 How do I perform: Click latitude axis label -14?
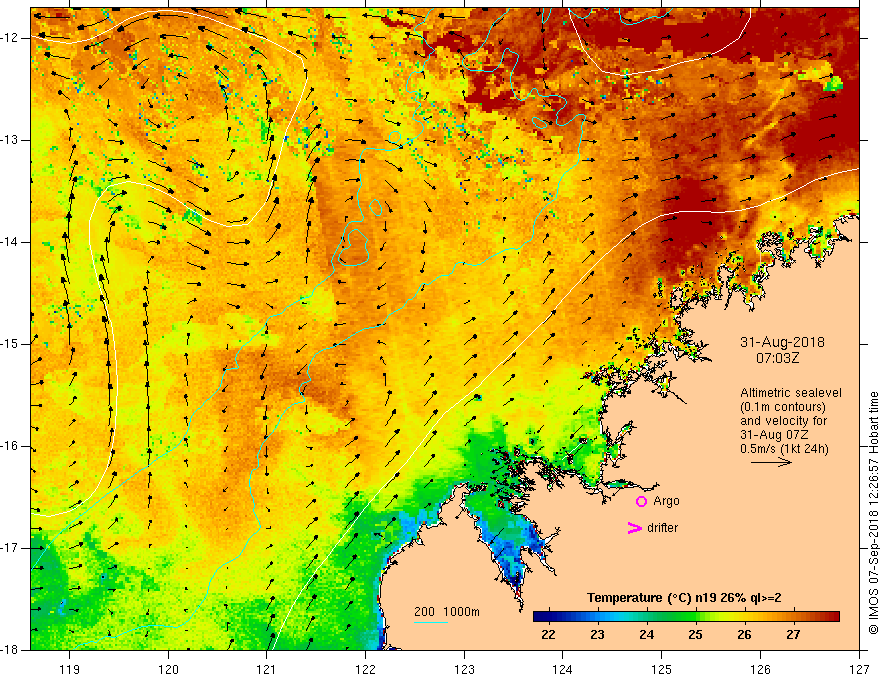11,242
